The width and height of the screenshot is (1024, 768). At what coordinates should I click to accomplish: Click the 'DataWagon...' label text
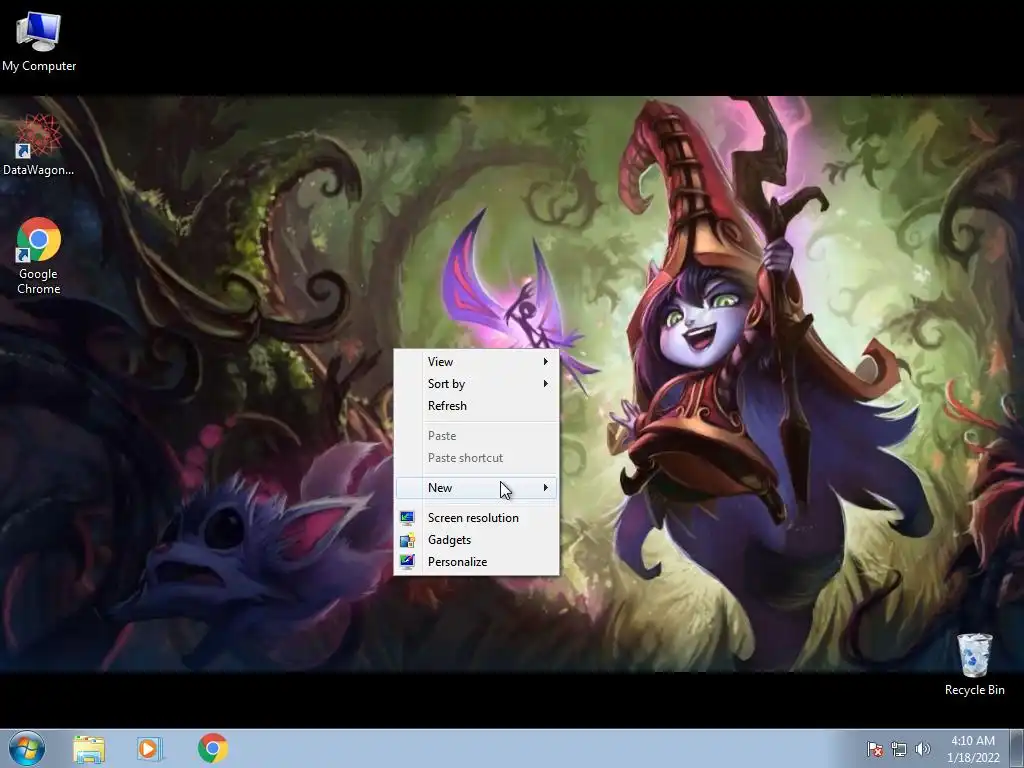pos(39,170)
